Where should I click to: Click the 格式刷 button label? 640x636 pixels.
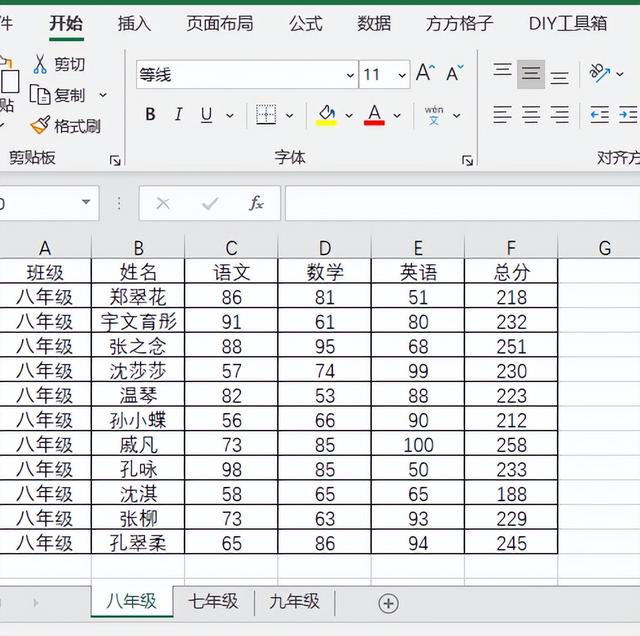tap(77, 126)
